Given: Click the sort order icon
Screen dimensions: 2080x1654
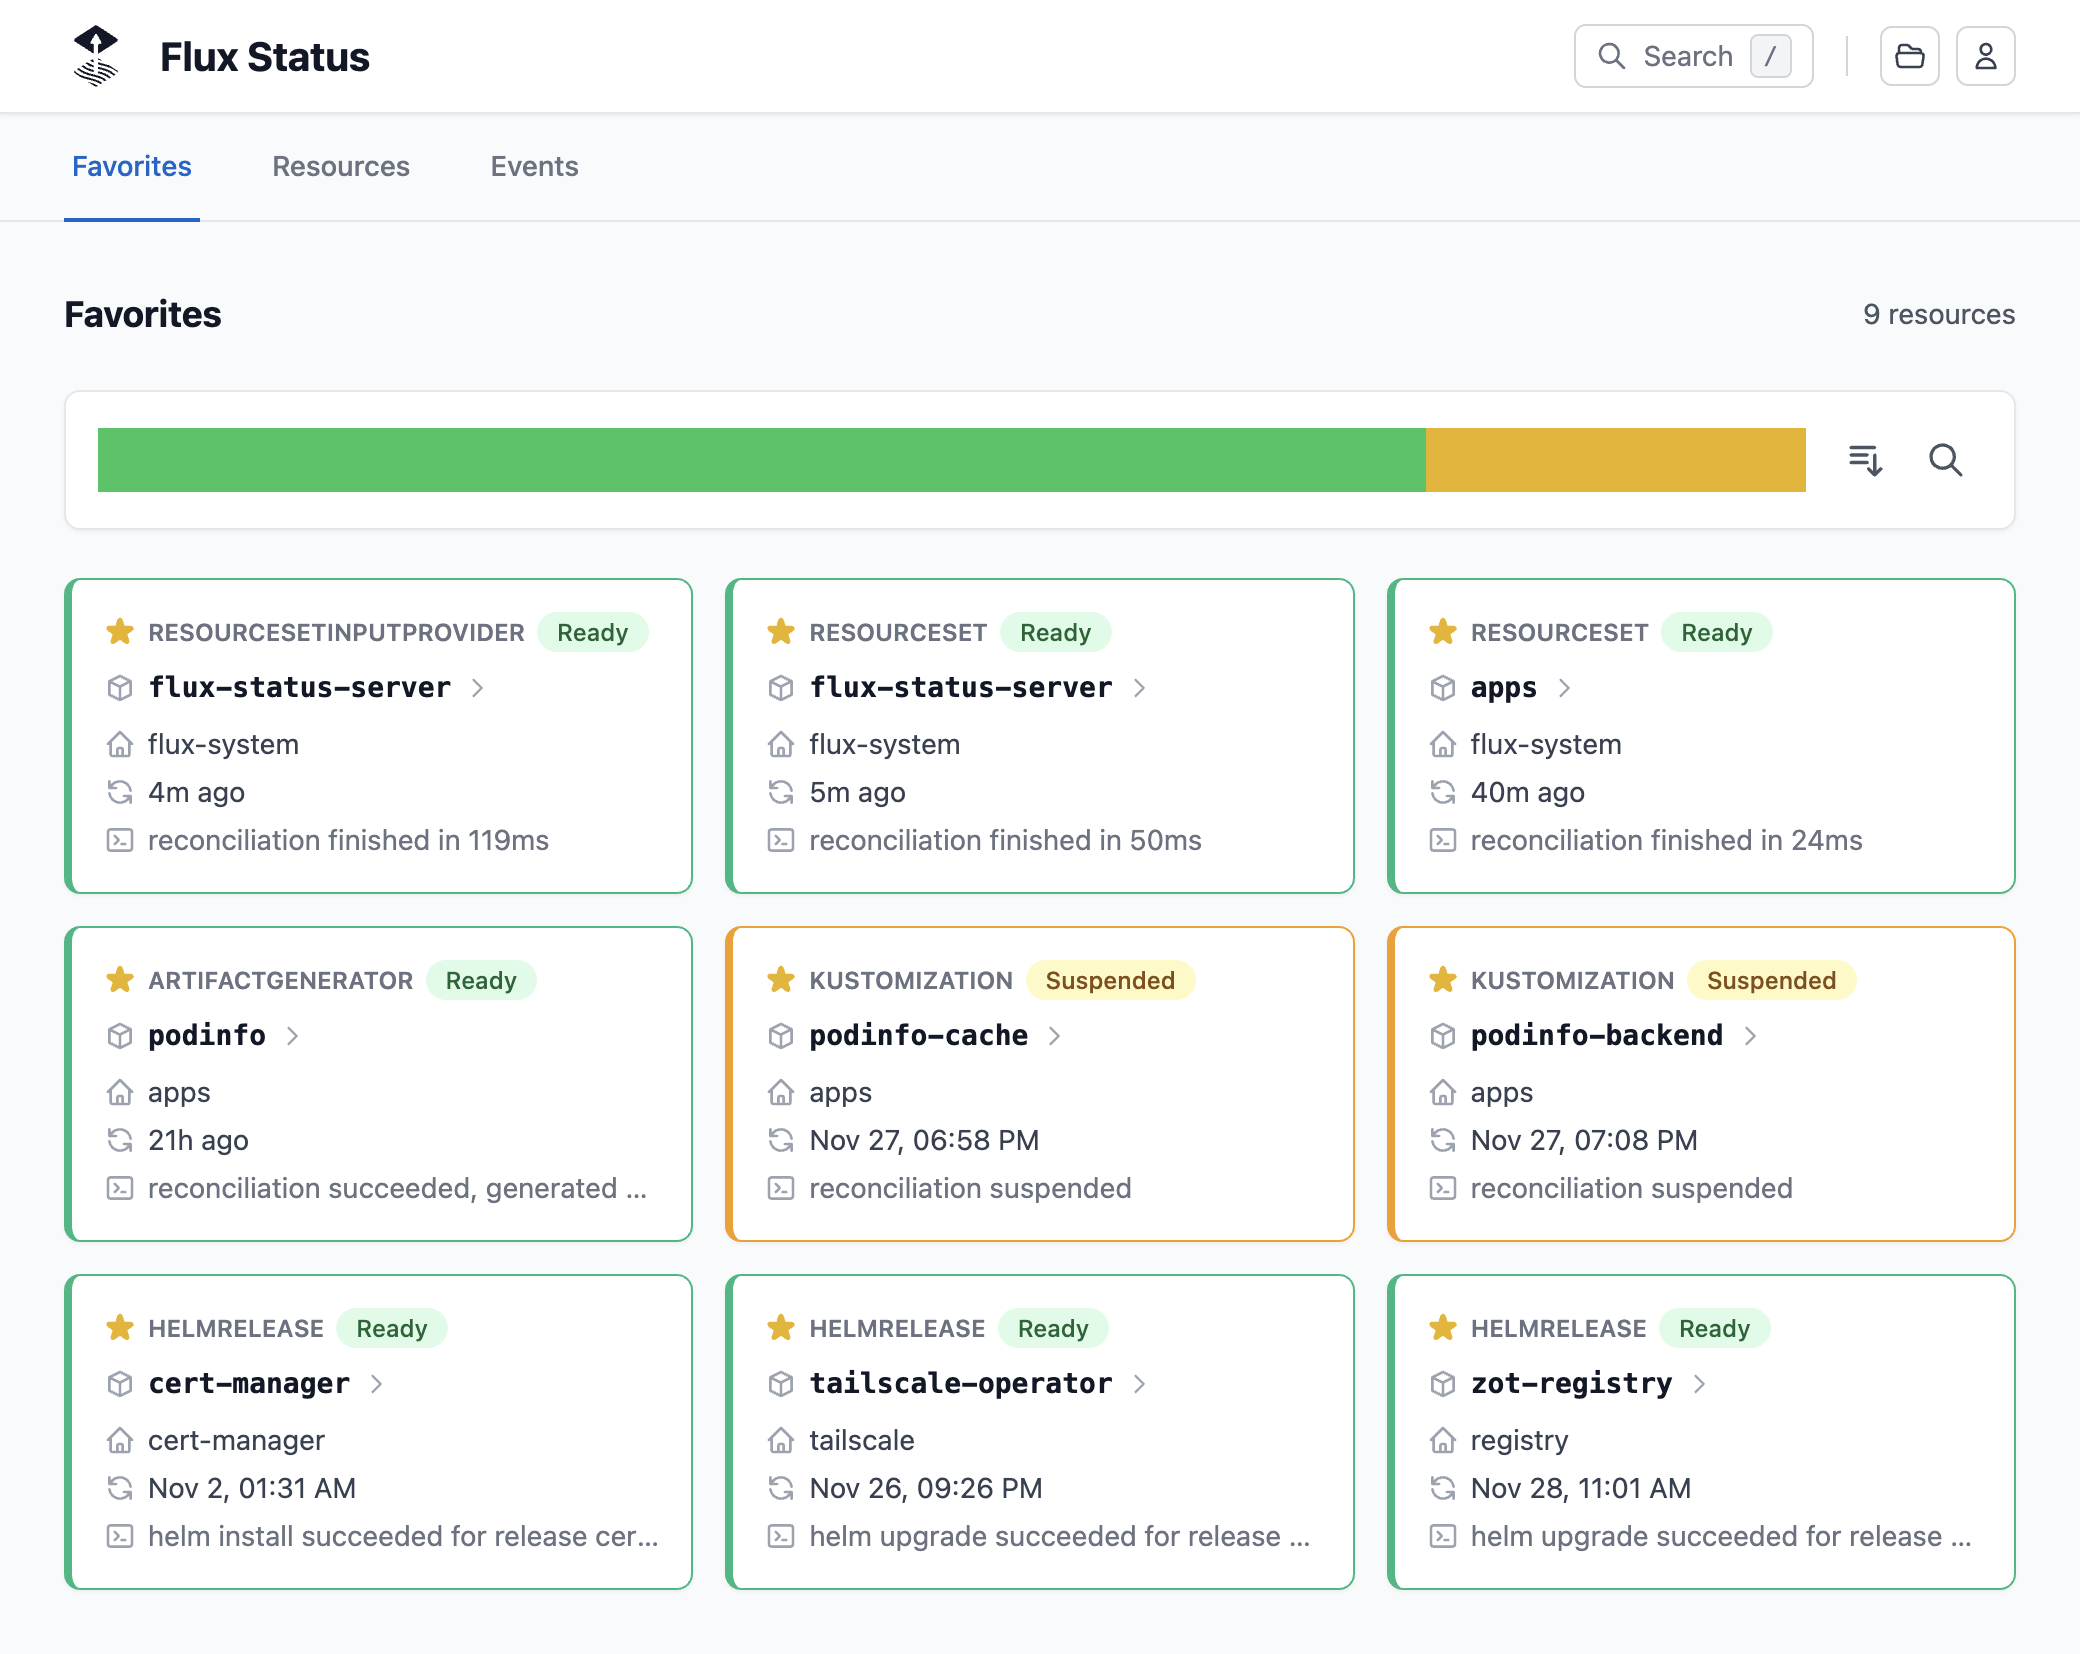Looking at the screenshot, I should tap(1865, 460).
